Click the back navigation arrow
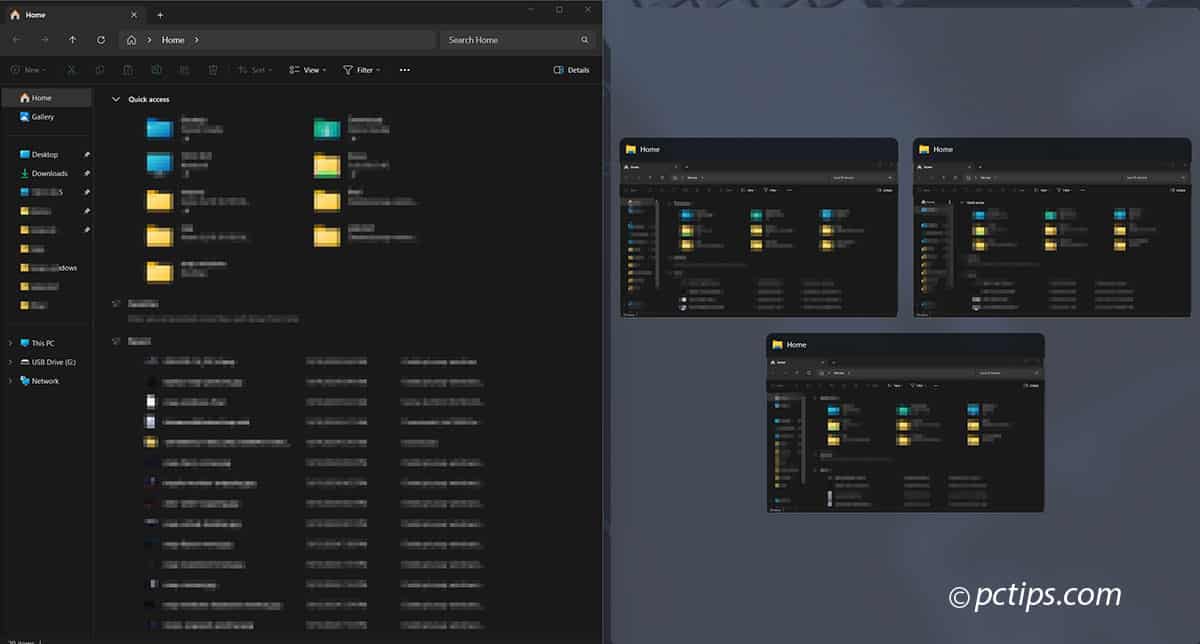 click(x=16, y=39)
